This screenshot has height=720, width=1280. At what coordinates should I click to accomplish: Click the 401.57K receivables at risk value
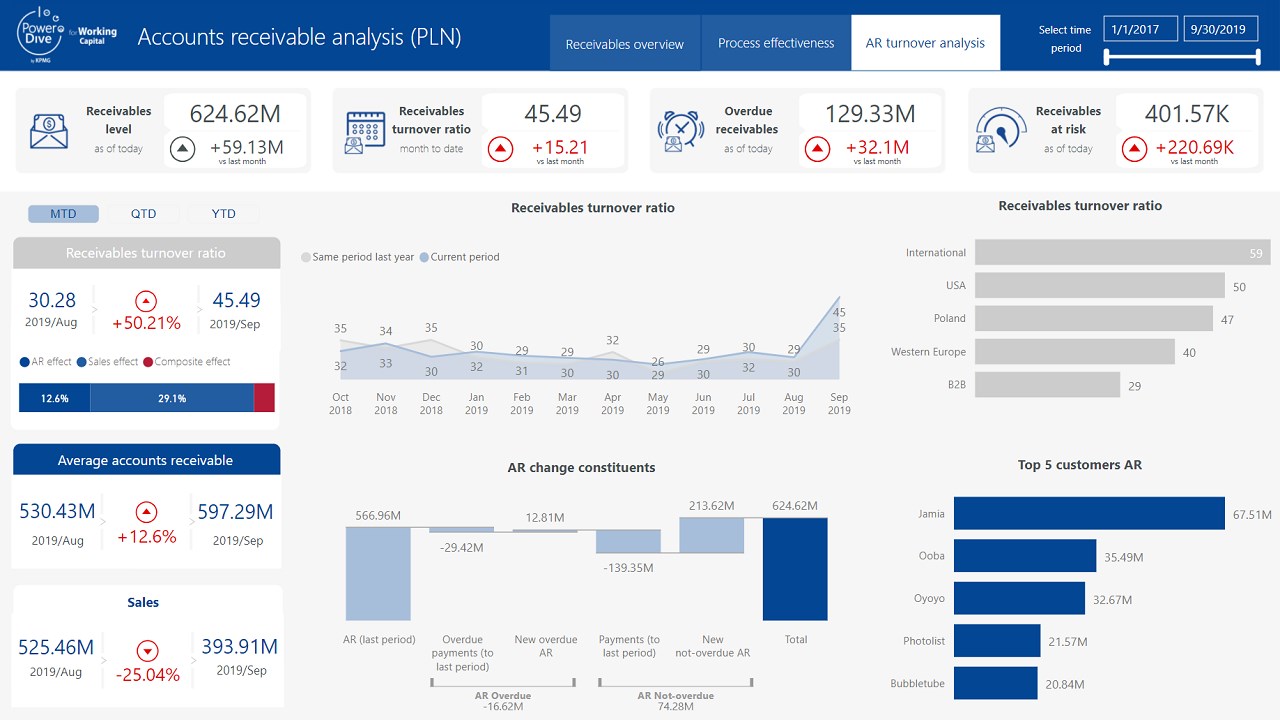tap(1187, 113)
